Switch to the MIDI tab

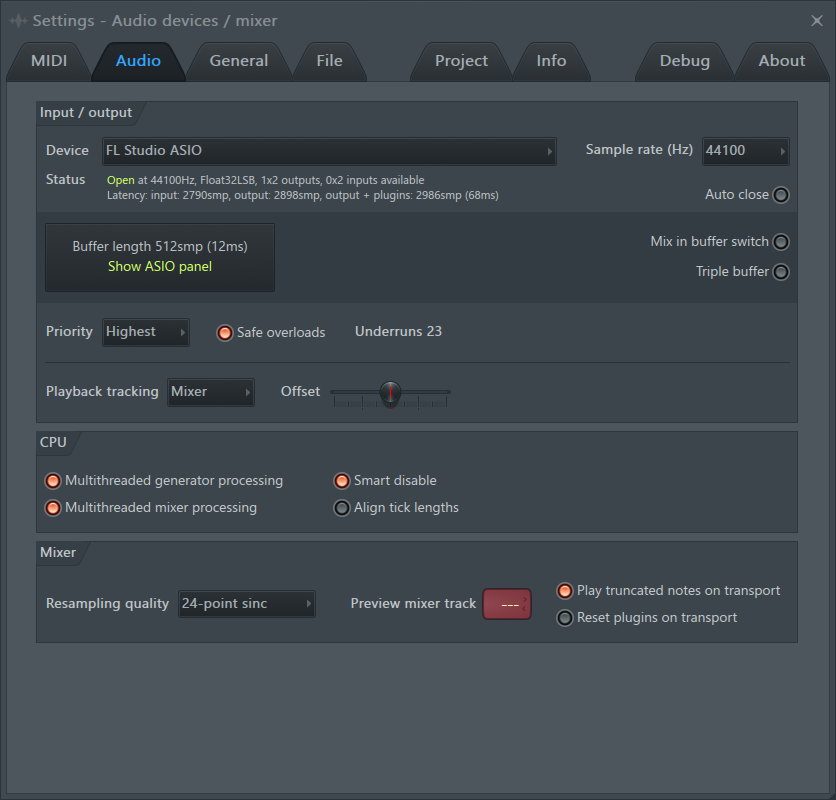[x=49, y=61]
